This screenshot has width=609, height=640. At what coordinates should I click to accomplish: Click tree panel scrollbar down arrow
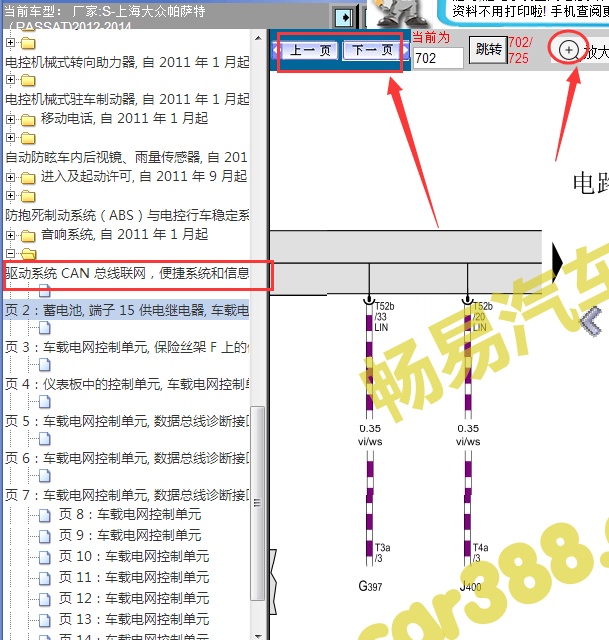258,635
